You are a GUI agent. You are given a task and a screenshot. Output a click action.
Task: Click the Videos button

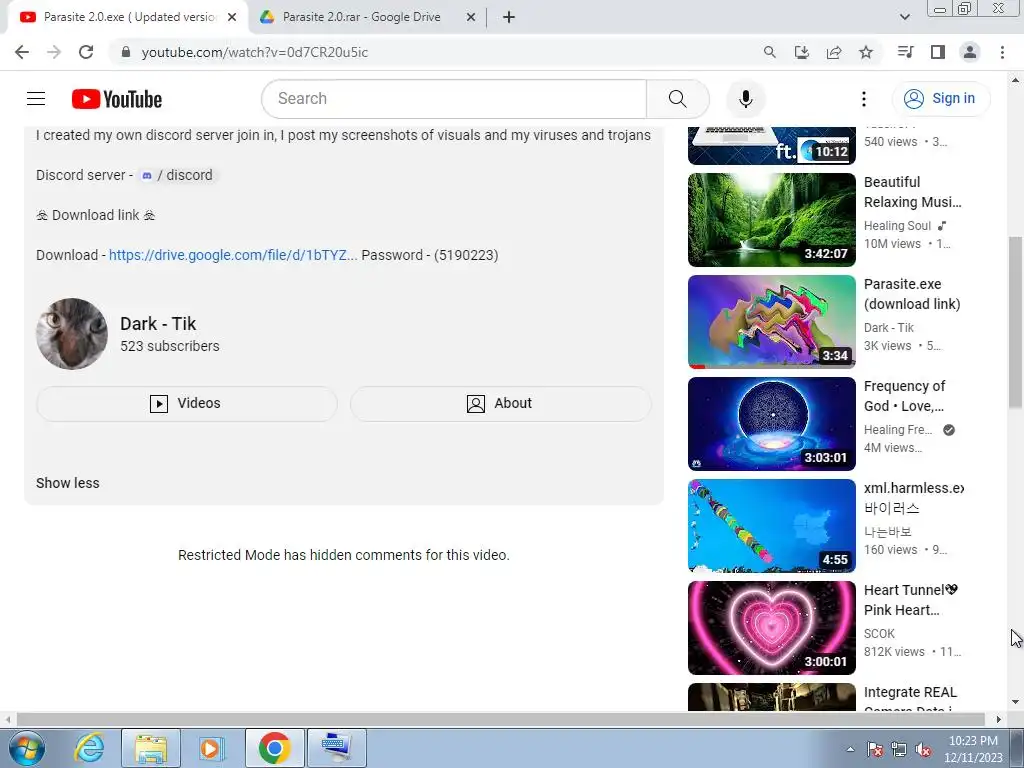click(x=187, y=404)
